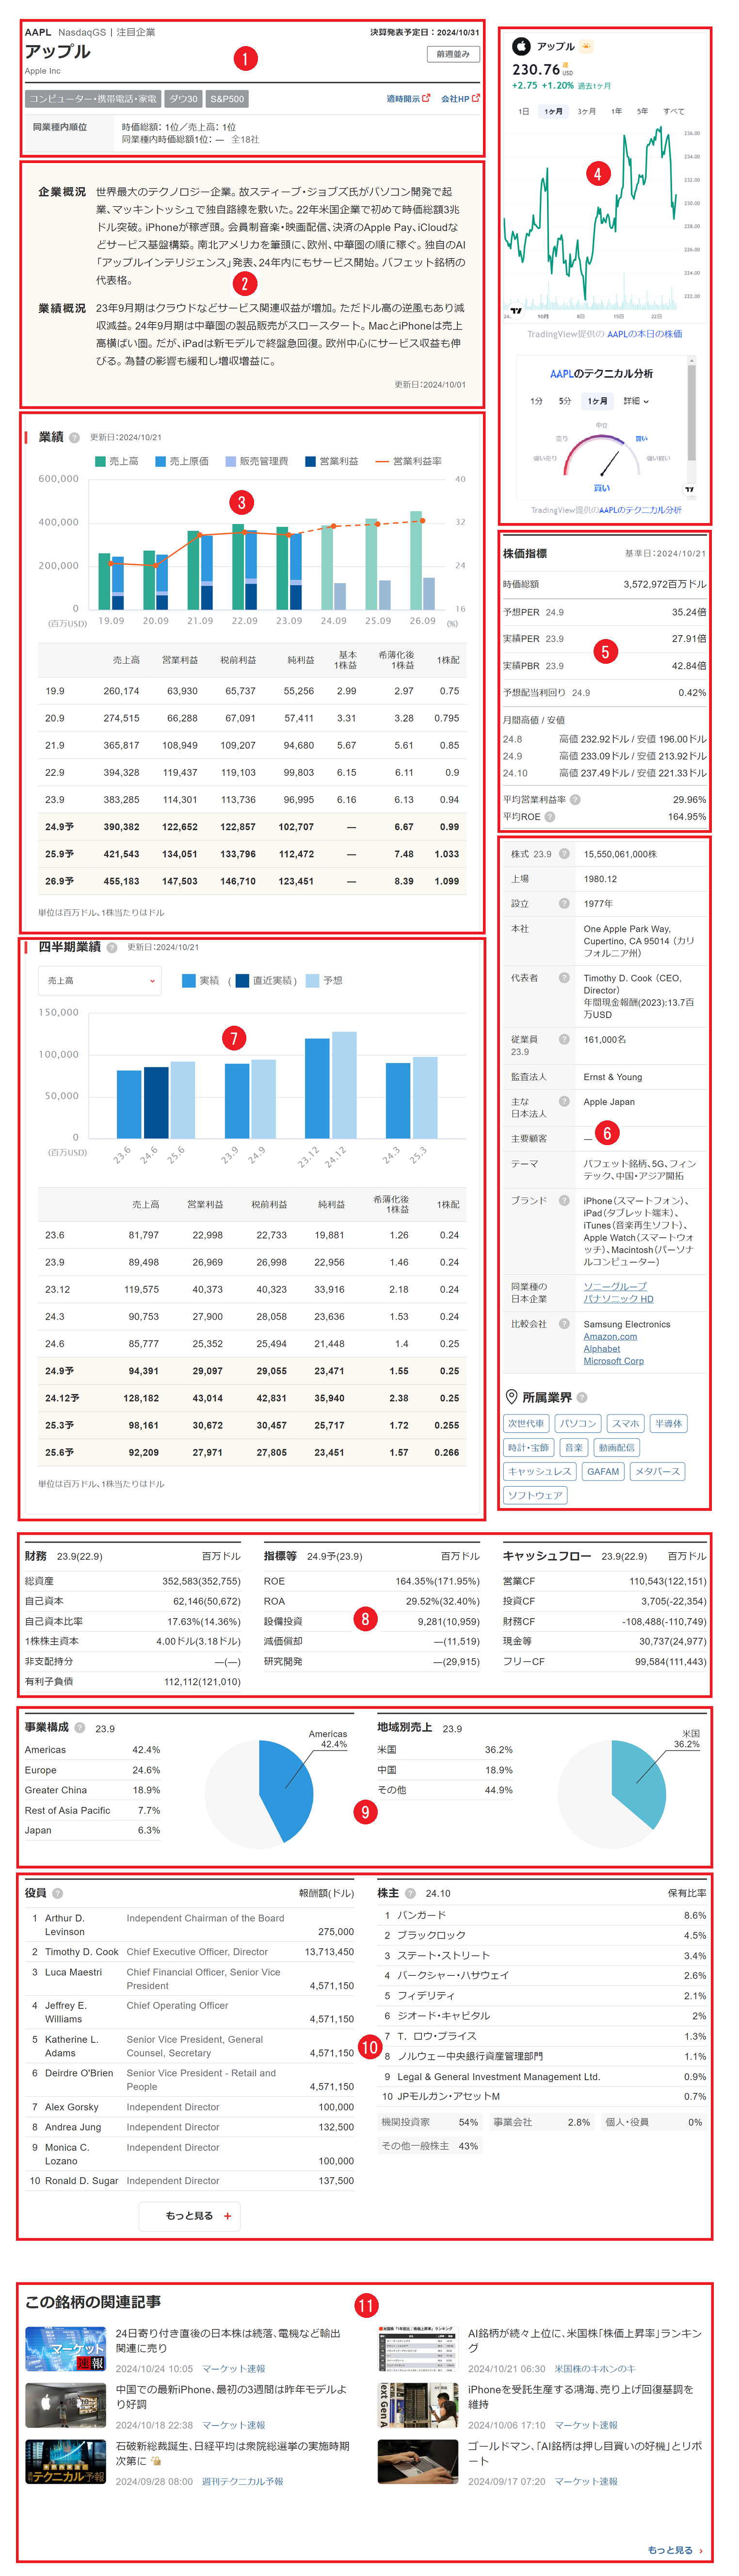Viewport: 739px width, 2576px height.
Task: Open thumbnail of 中国での最新iPhone article
Action: click(x=65, y=2405)
